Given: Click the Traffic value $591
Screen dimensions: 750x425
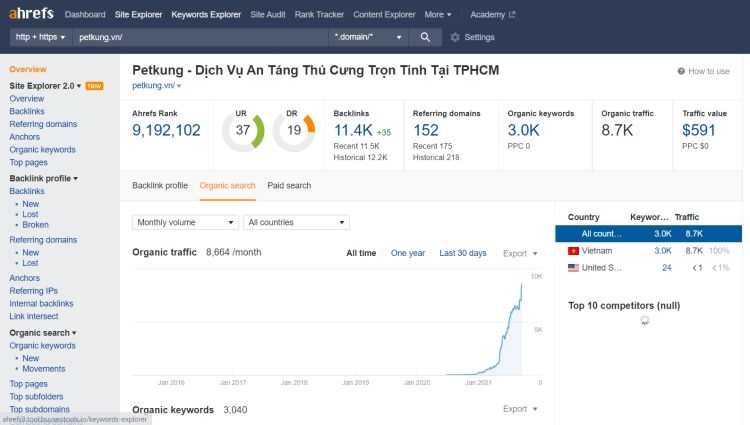Looking at the screenshot, I should [698, 130].
